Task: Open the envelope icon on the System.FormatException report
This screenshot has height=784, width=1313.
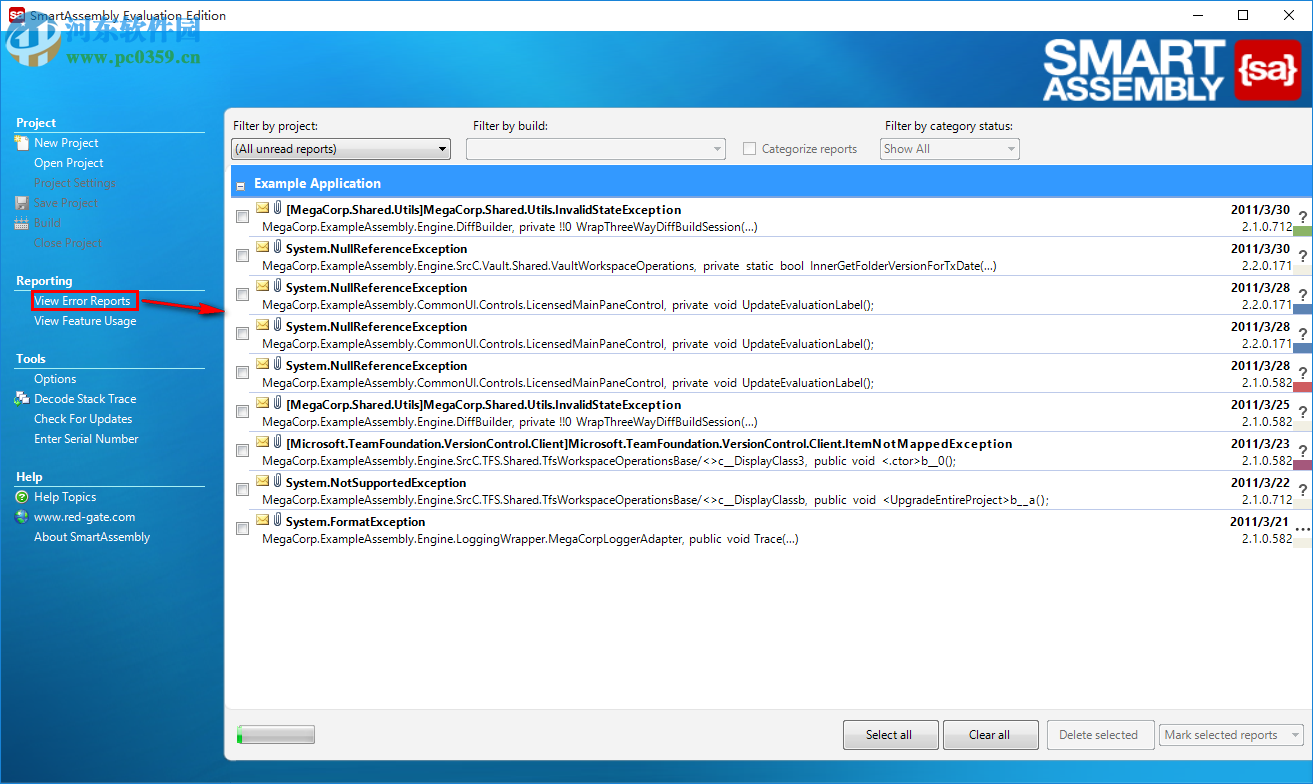Action: [x=261, y=519]
